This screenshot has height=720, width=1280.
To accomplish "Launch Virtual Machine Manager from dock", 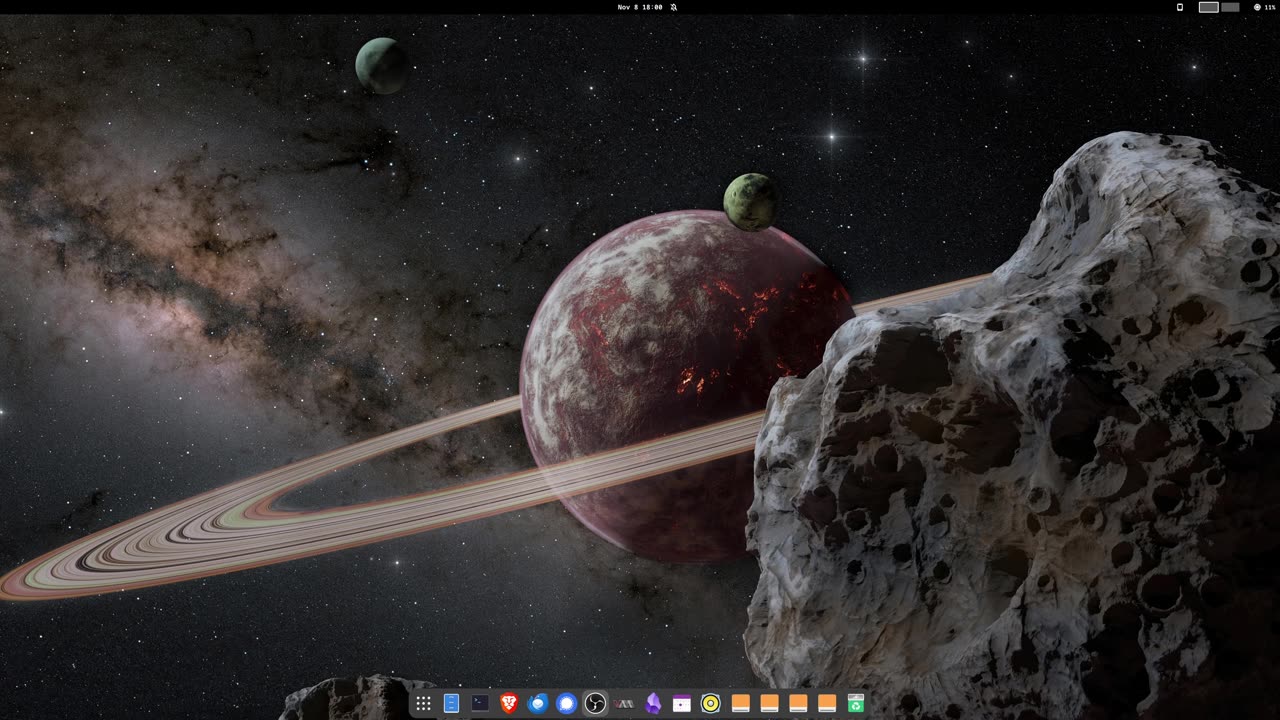I will (x=625, y=704).
